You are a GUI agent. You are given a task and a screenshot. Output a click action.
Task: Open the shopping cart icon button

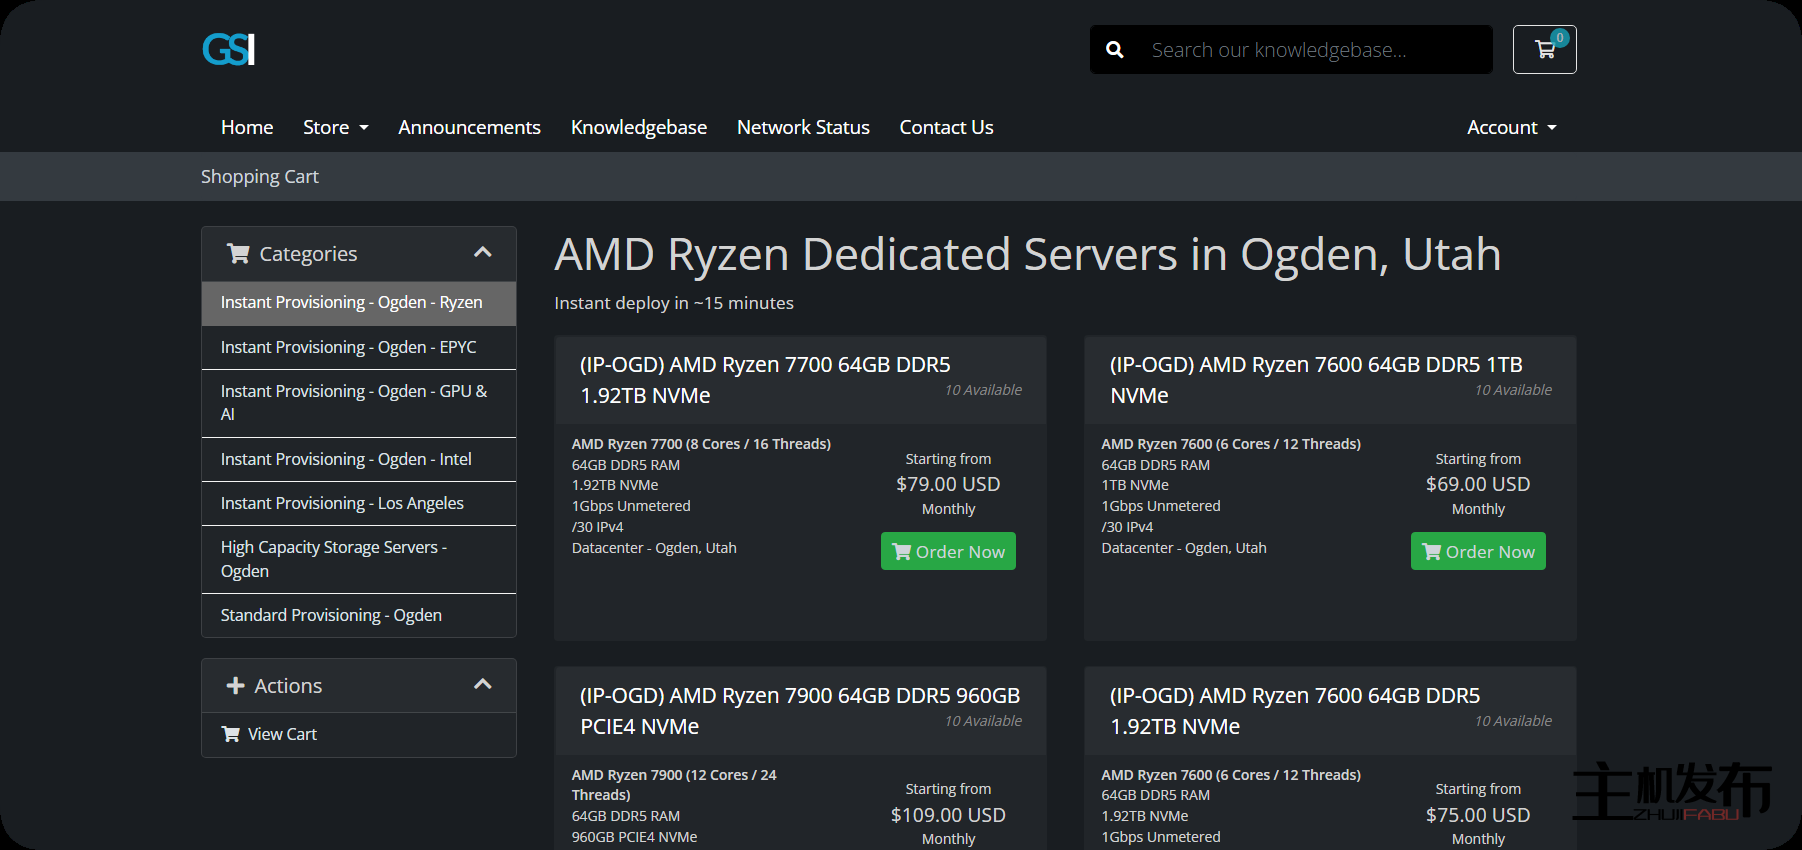pyautogui.click(x=1544, y=49)
